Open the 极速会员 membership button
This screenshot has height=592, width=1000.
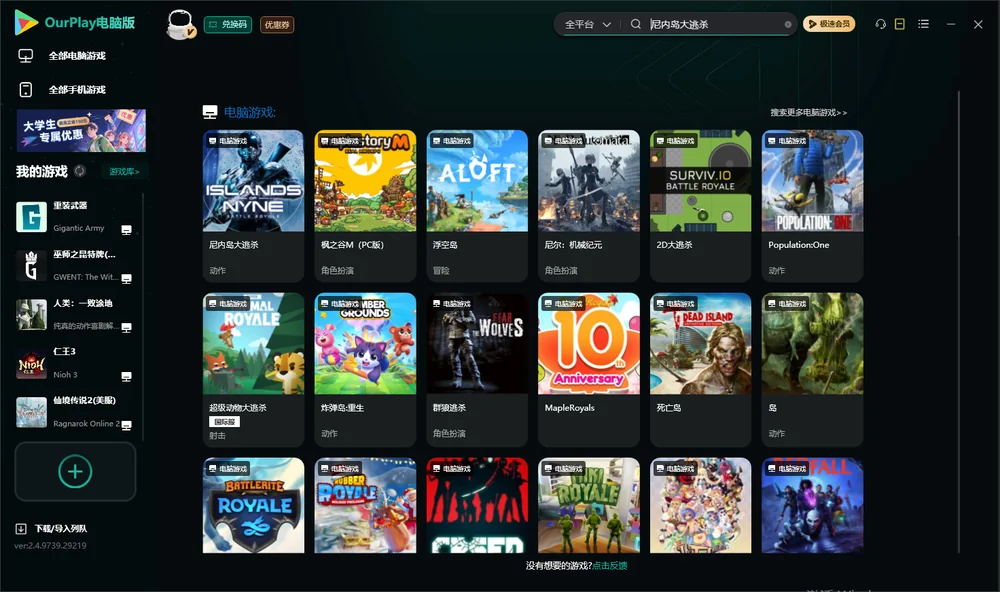tap(829, 24)
